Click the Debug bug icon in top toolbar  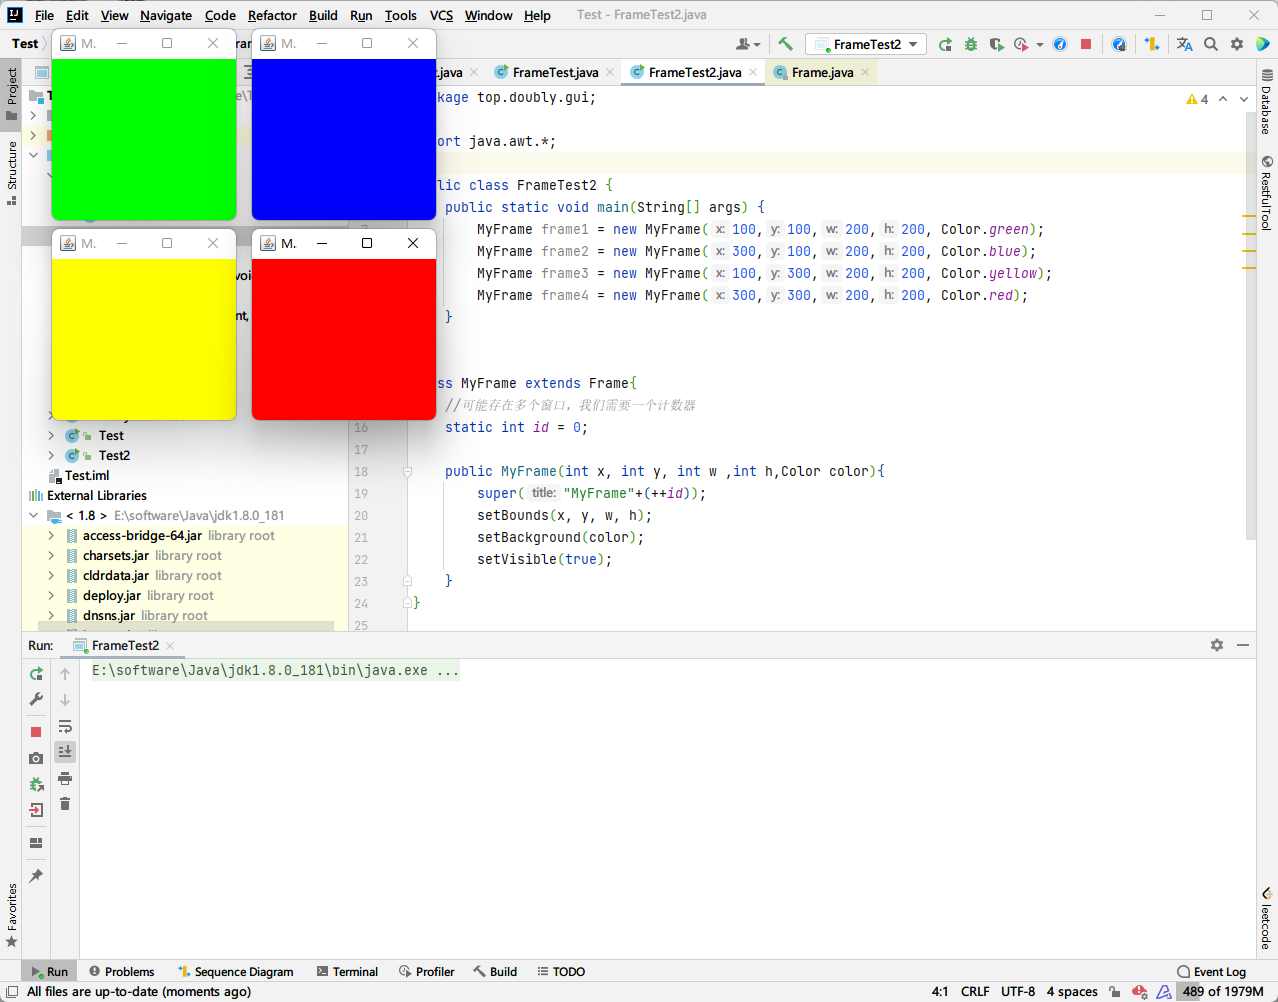(971, 44)
